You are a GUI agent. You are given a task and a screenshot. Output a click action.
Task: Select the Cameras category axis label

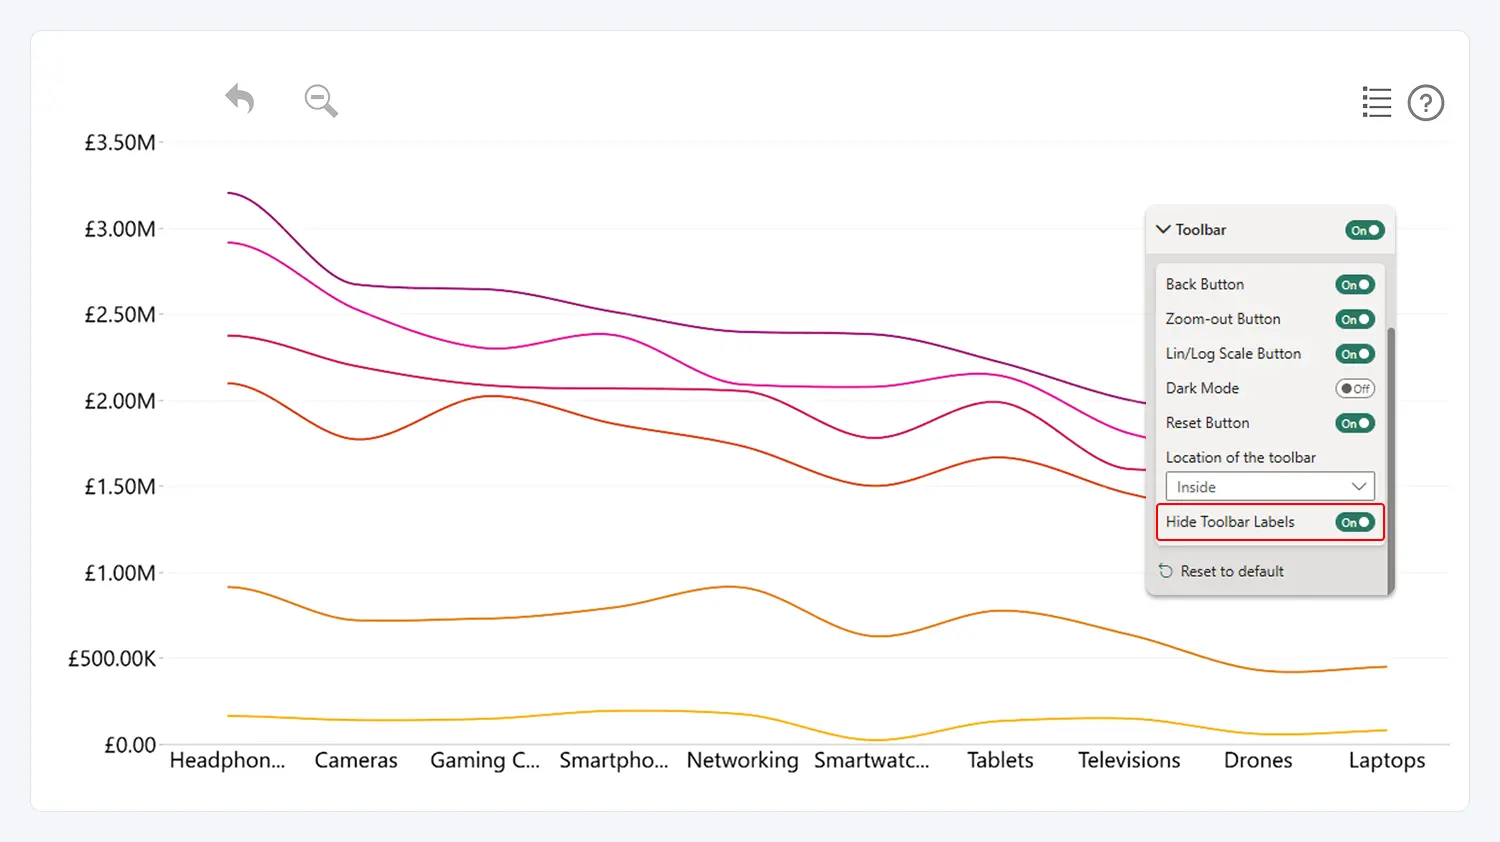coord(356,760)
